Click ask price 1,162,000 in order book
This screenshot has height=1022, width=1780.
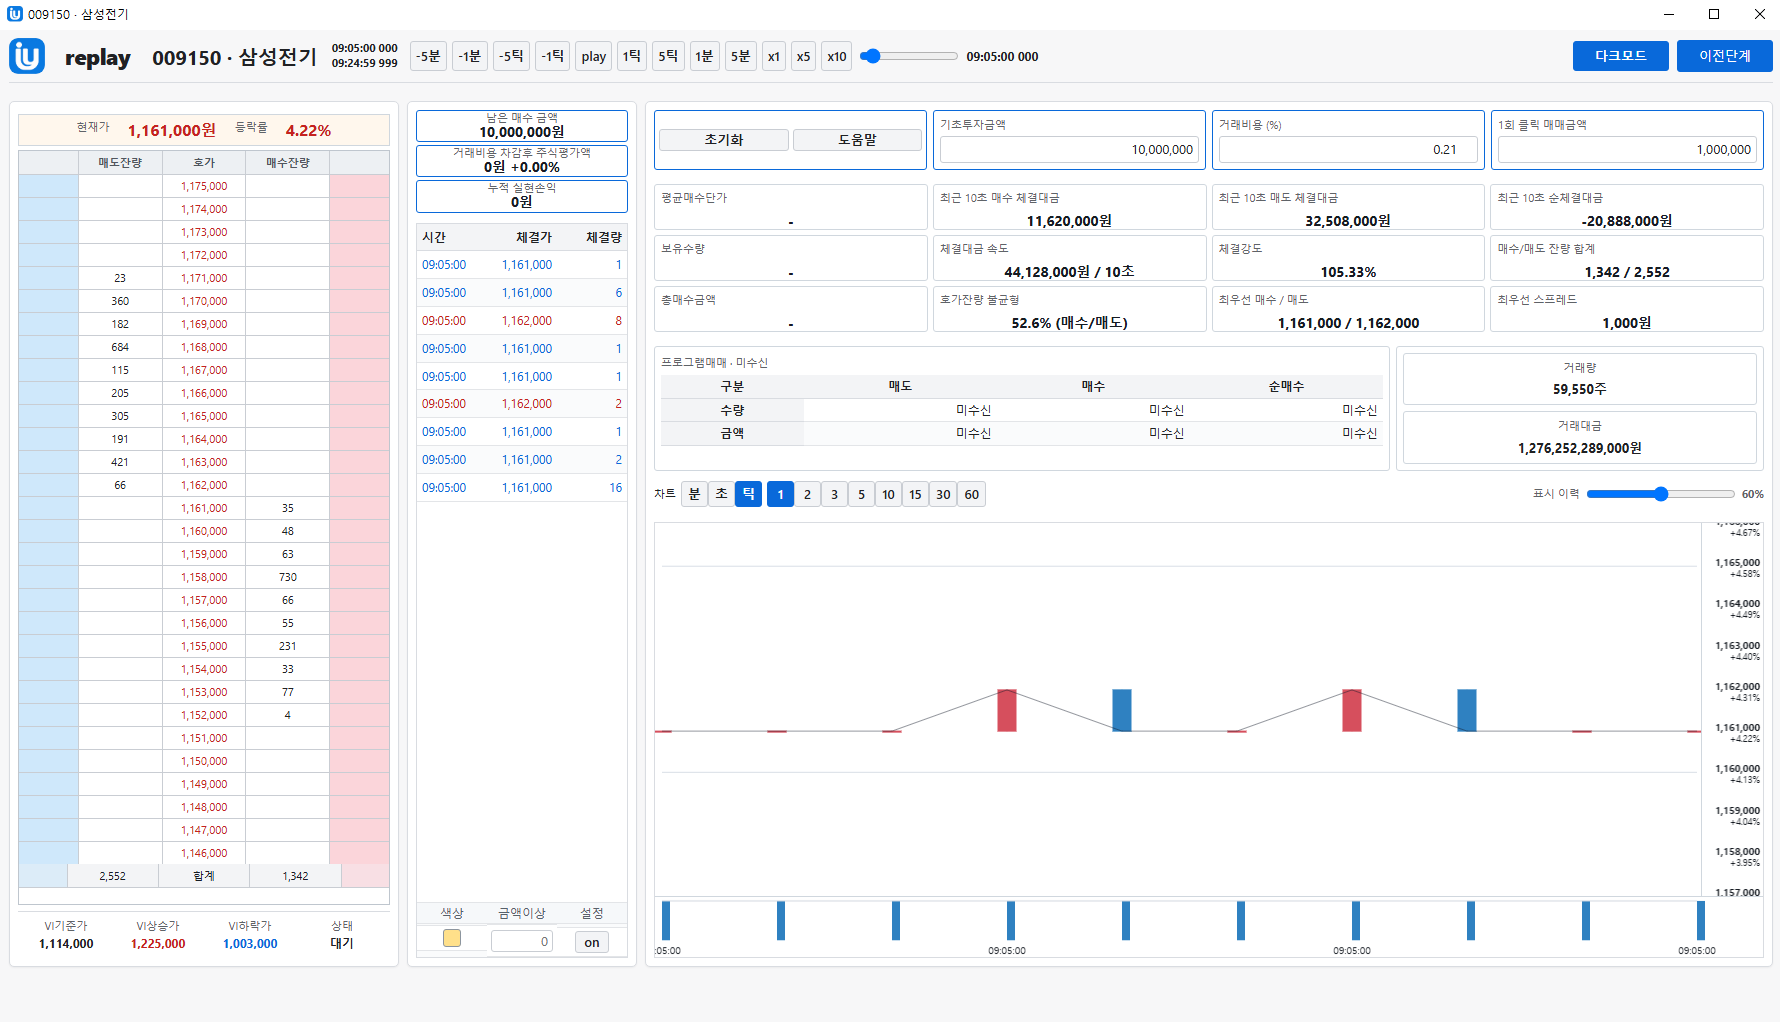[x=204, y=485]
